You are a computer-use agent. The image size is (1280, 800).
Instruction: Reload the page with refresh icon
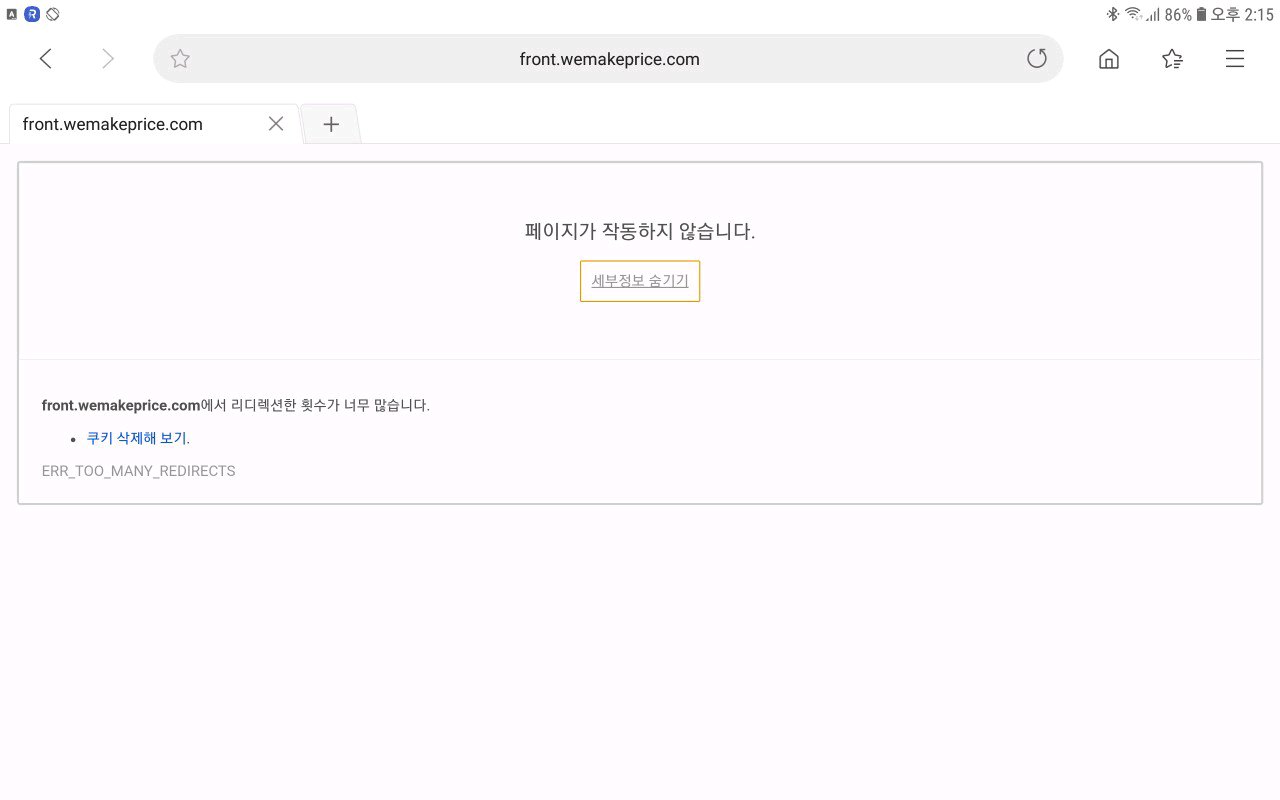tap(1037, 59)
